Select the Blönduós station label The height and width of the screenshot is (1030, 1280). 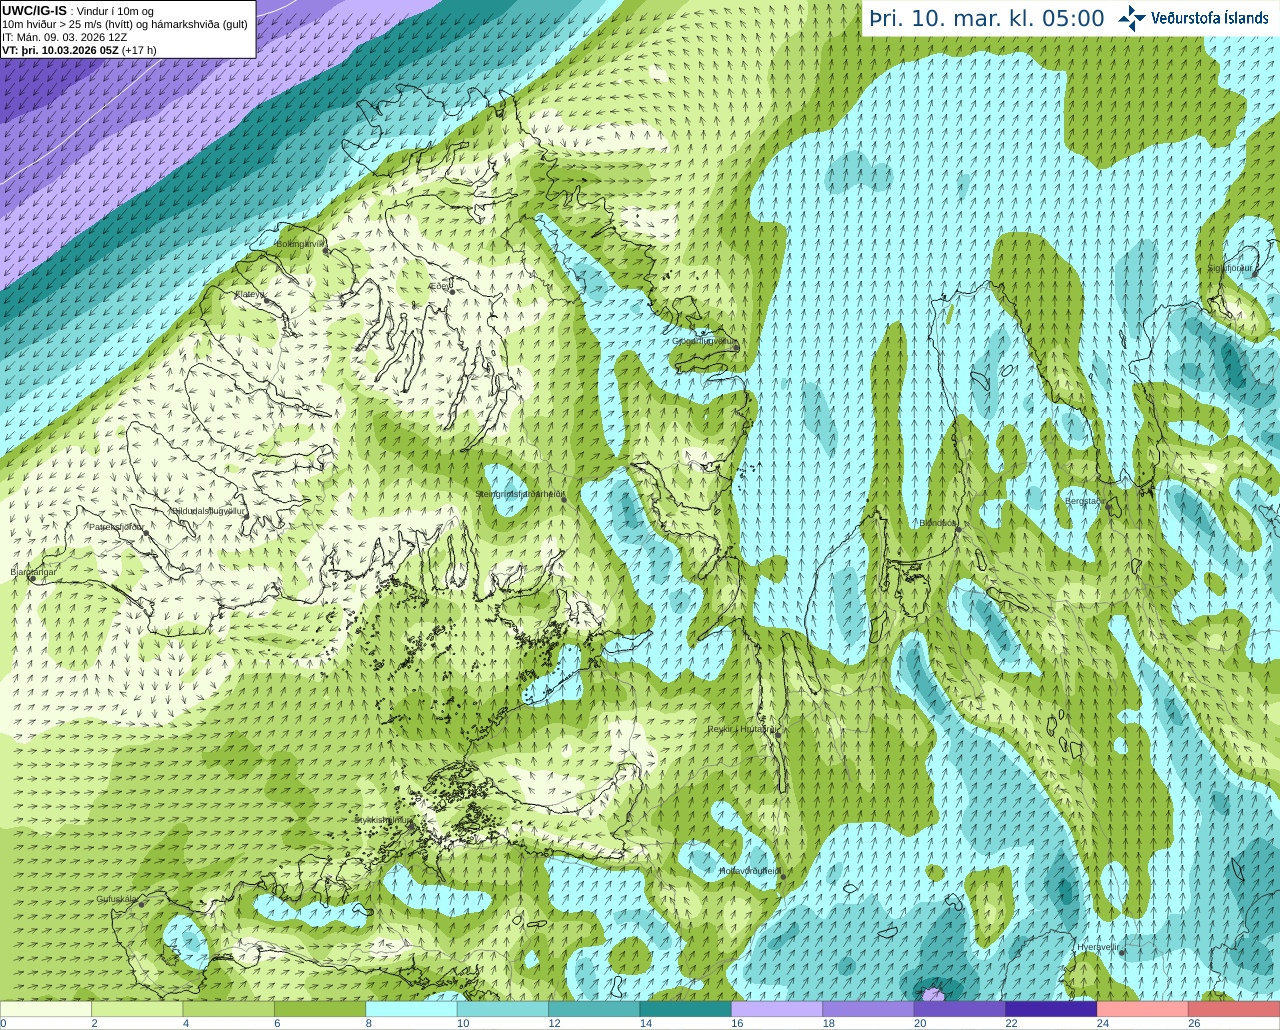tap(937, 522)
